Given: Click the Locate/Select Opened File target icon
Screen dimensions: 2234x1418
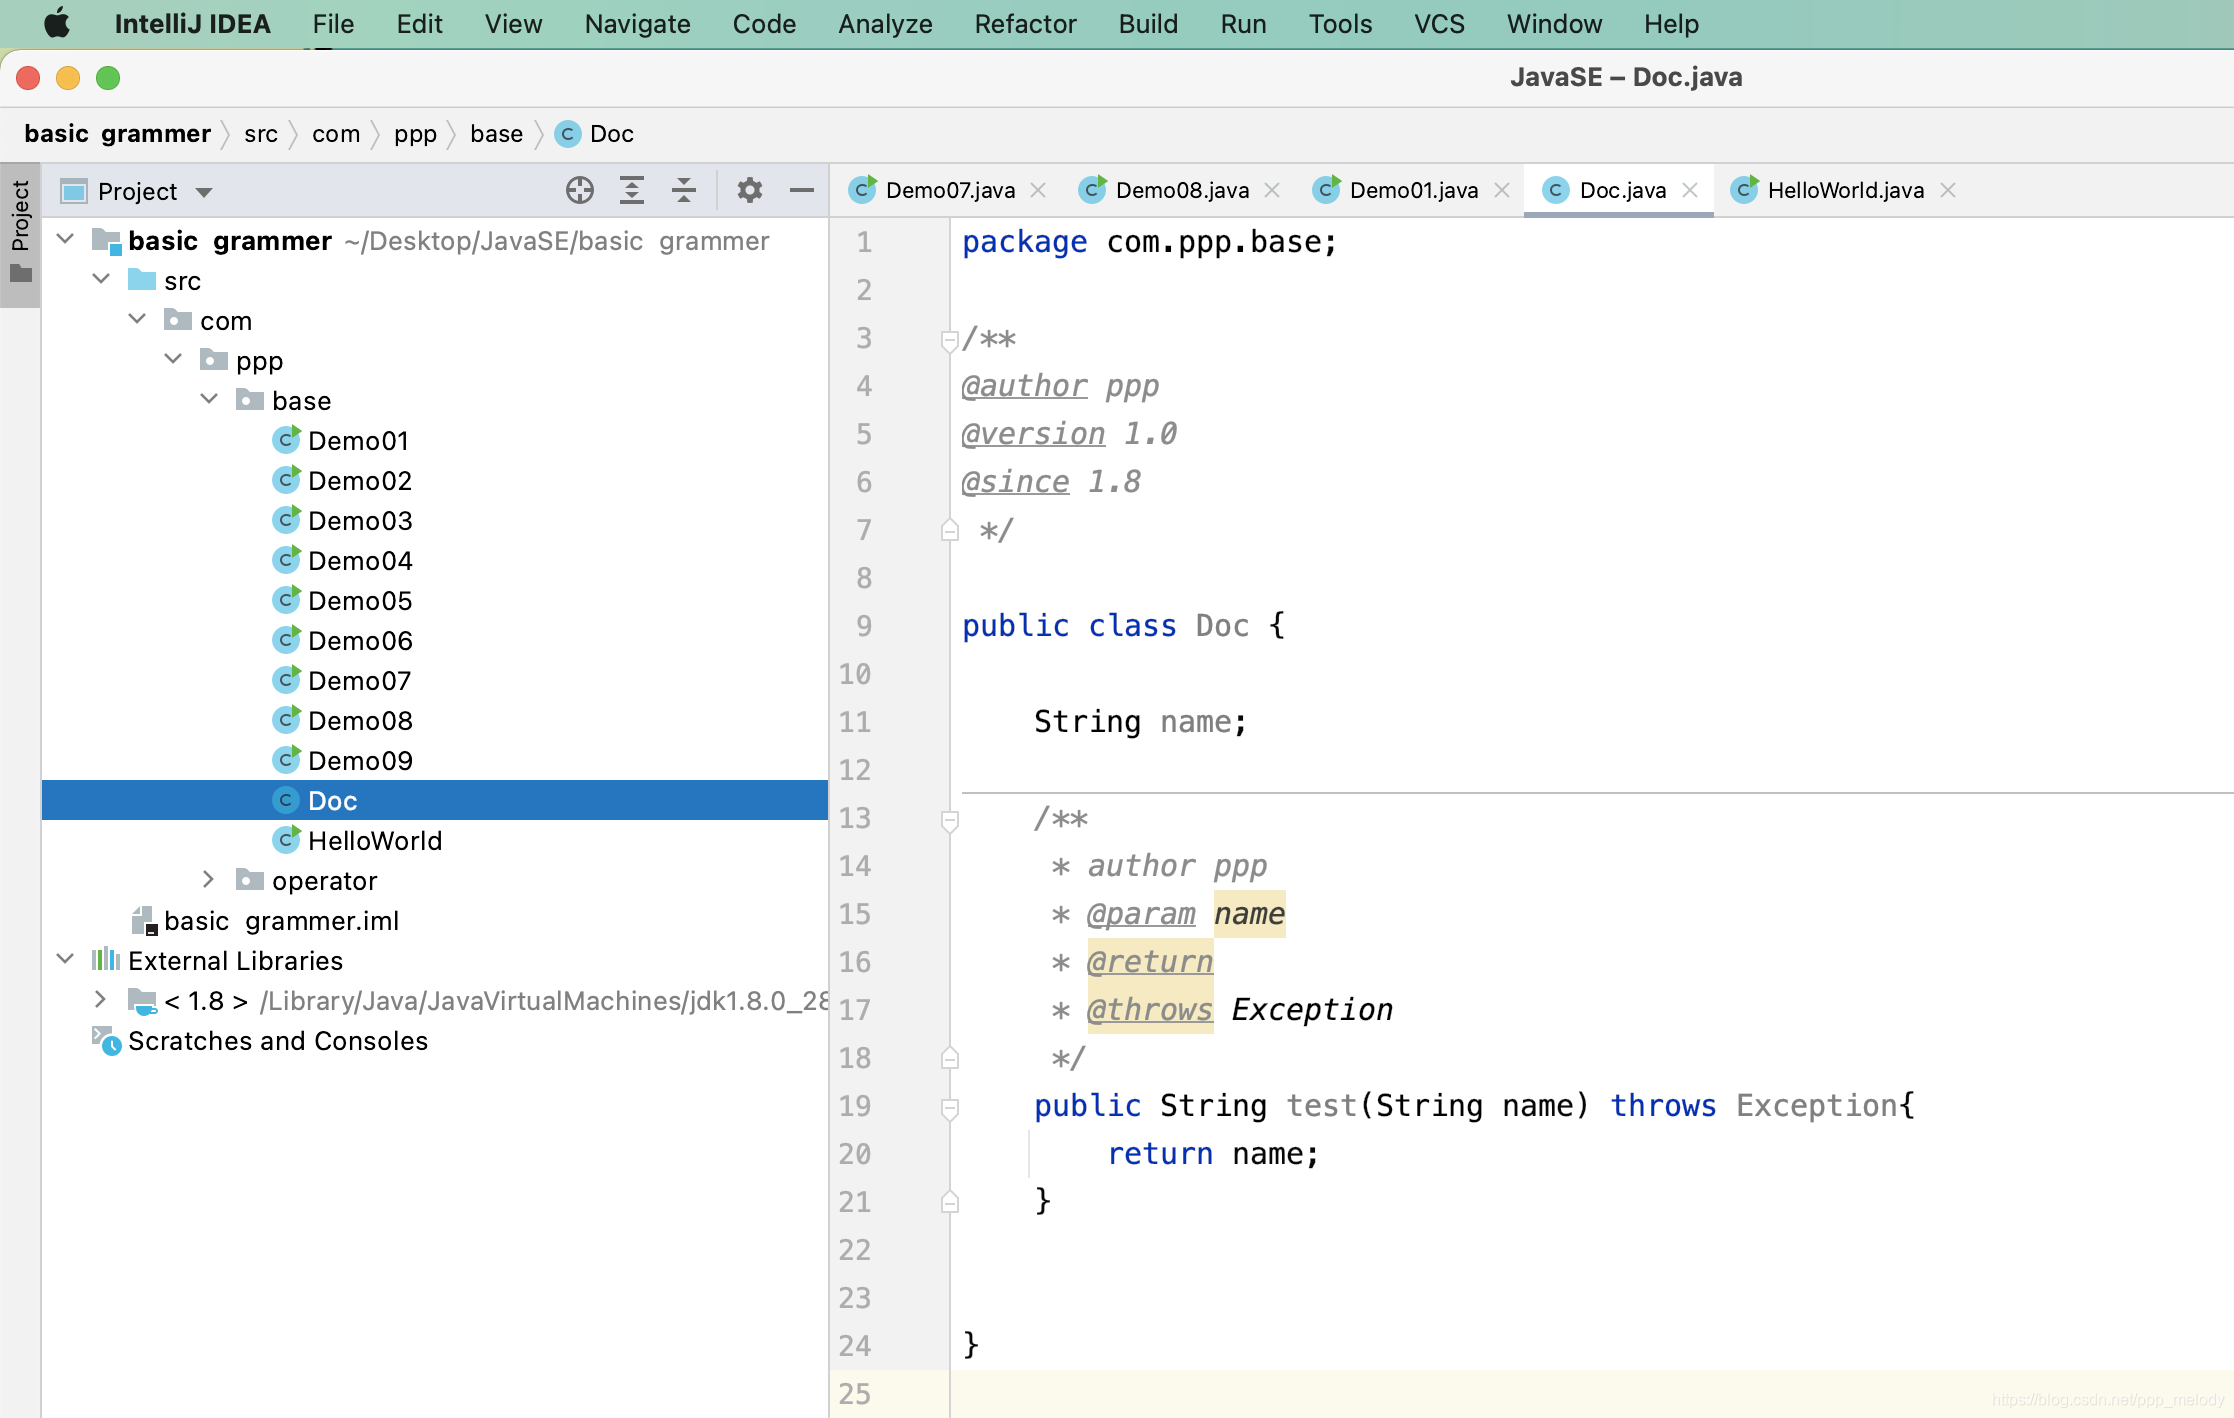Looking at the screenshot, I should 580,190.
